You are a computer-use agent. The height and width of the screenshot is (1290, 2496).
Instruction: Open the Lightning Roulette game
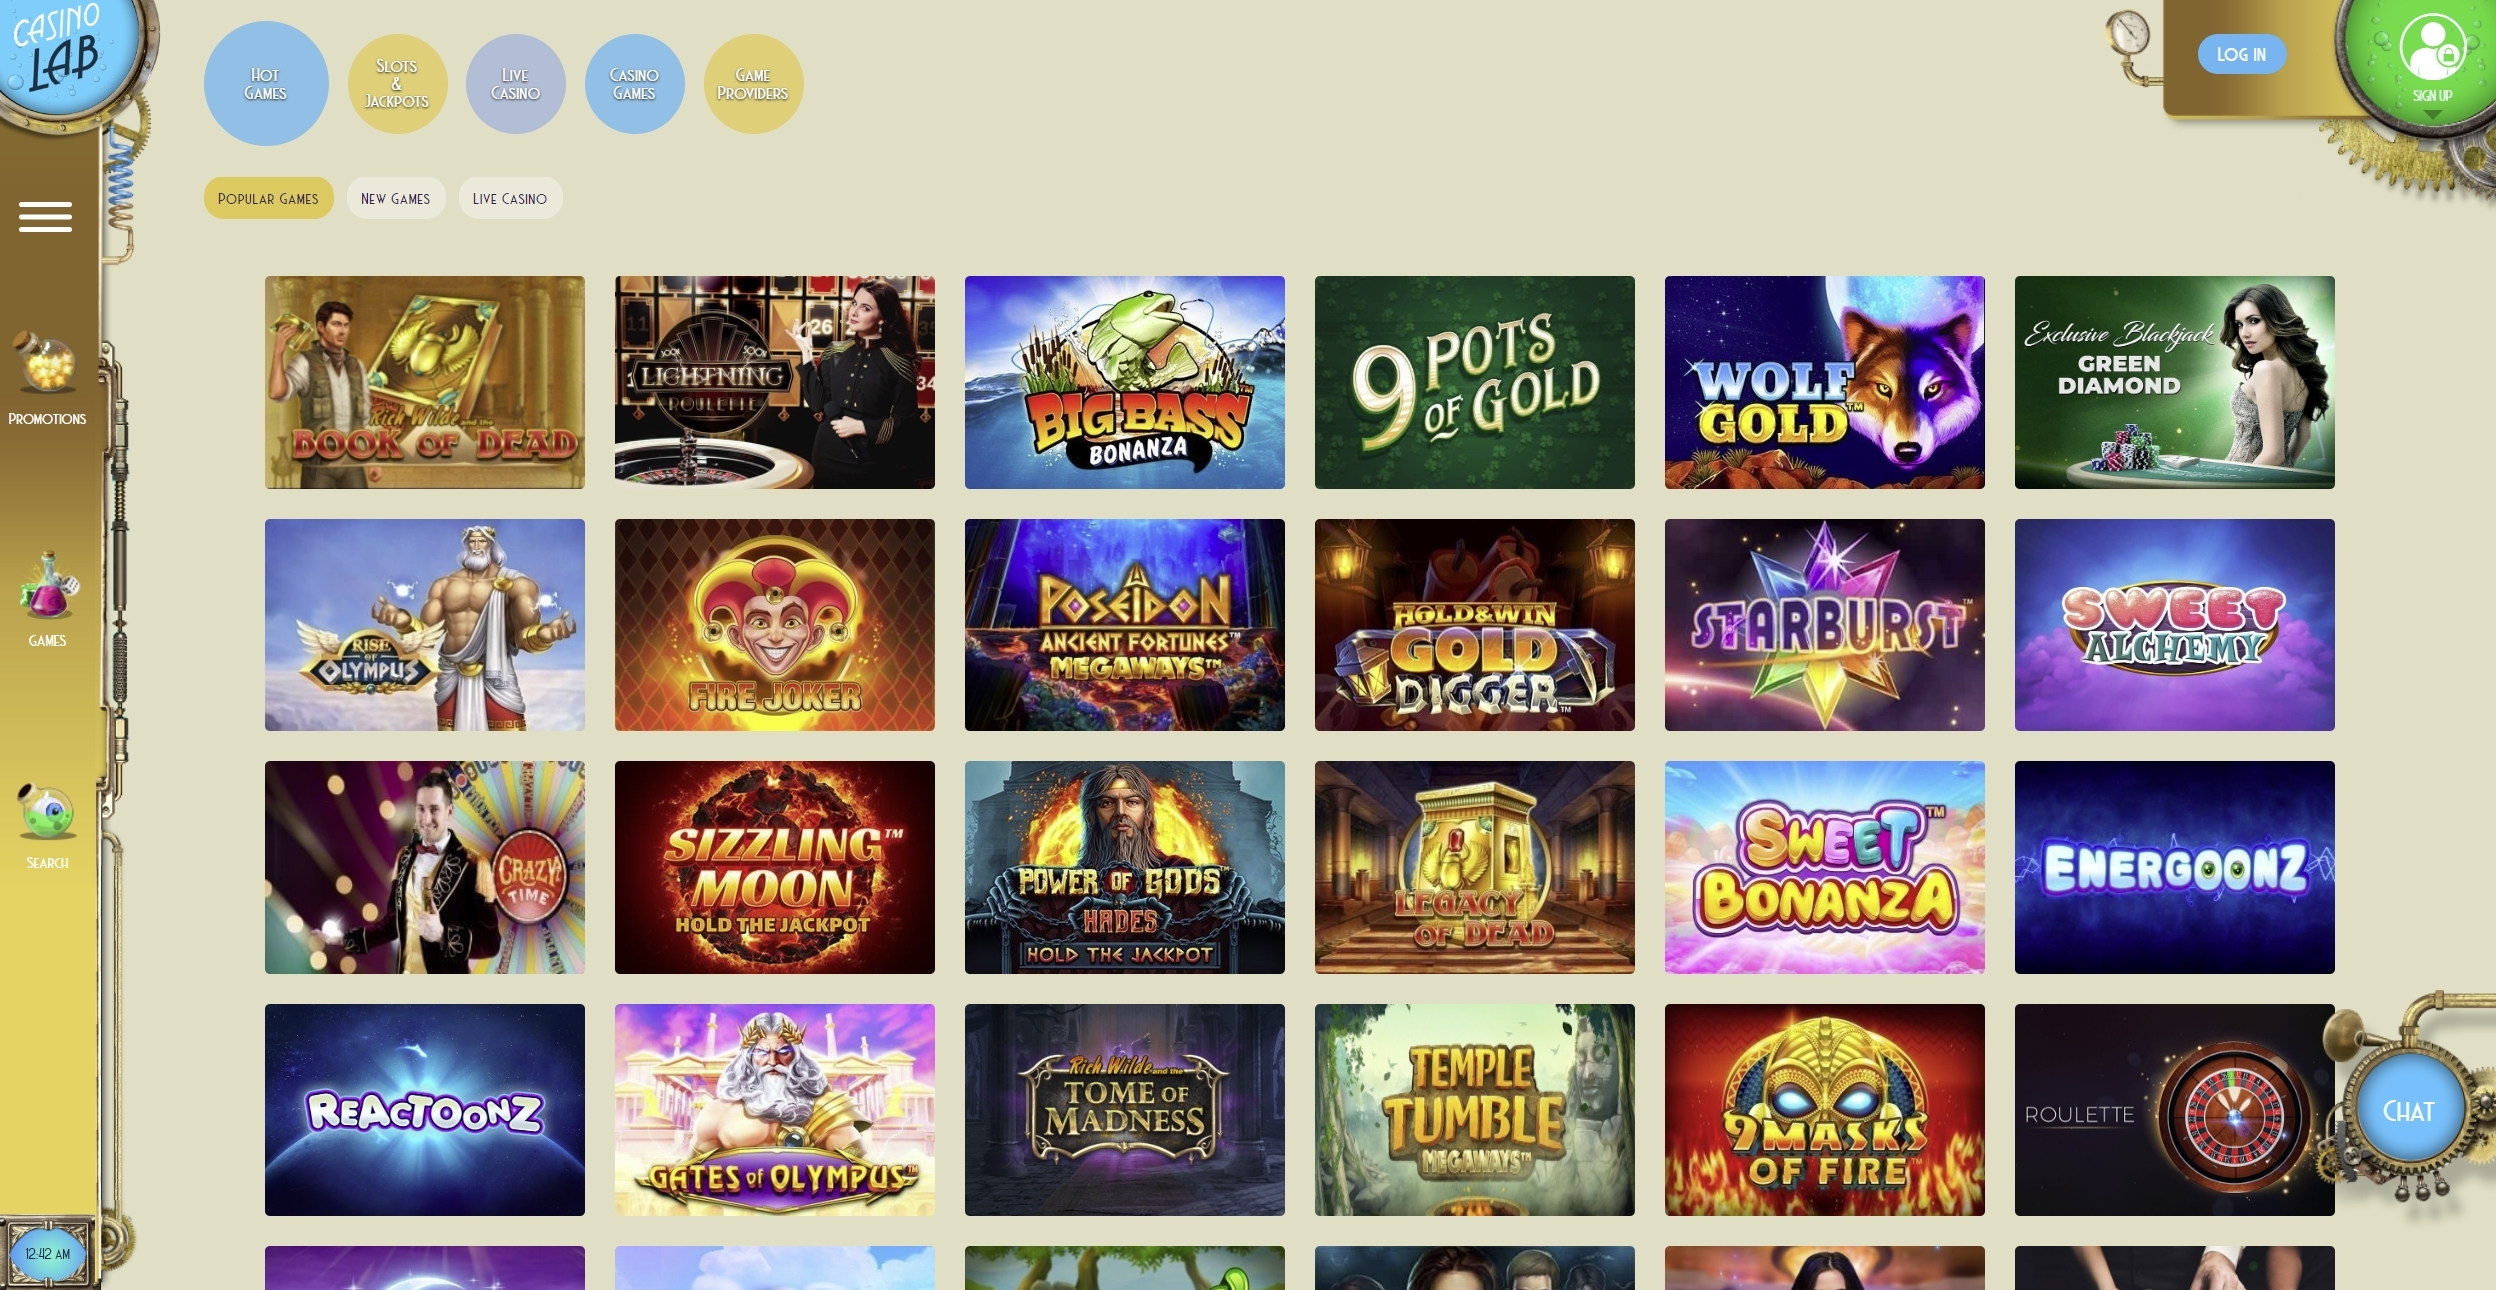tap(775, 382)
